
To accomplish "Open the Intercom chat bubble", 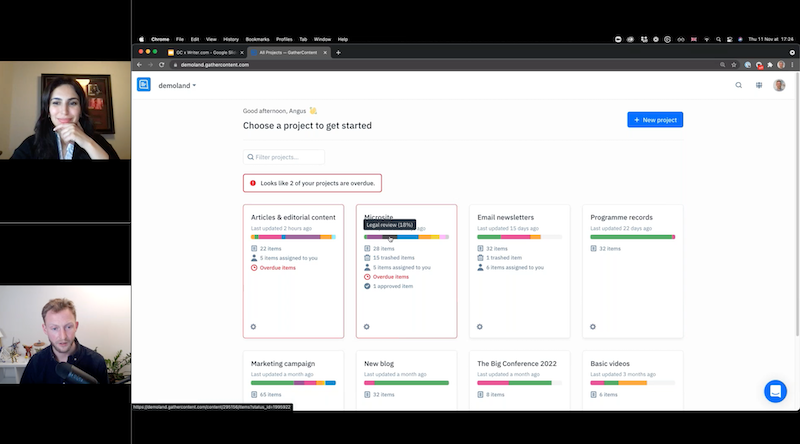I will point(775,391).
